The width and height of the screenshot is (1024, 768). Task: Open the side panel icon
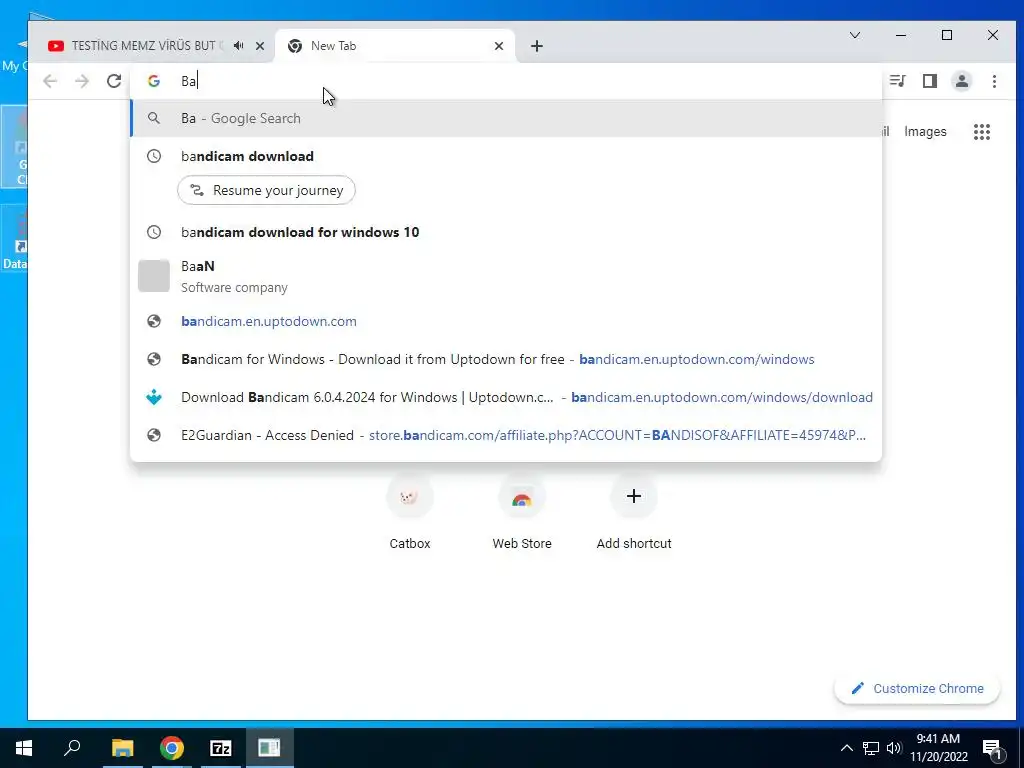(x=930, y=81)
